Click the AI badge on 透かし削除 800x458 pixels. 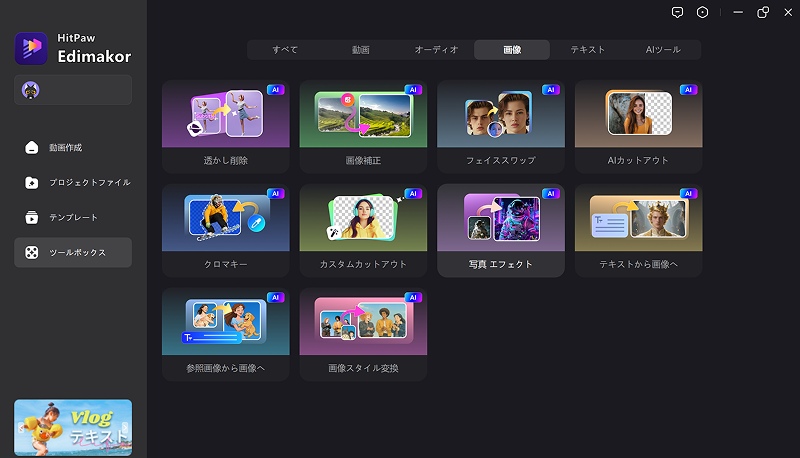276,90
